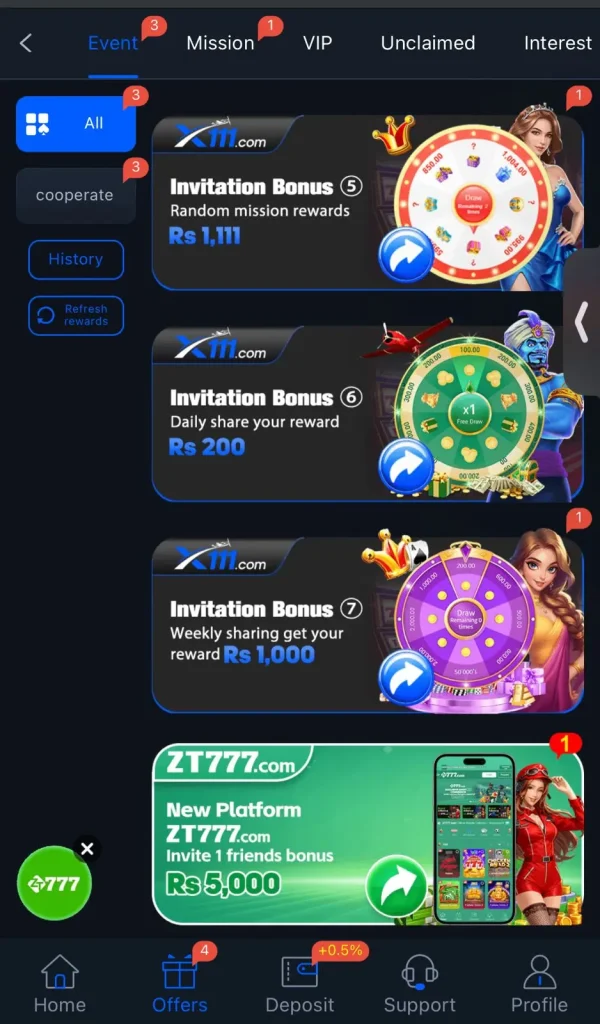Select the cooperate category filter

(x=76, y=195)
